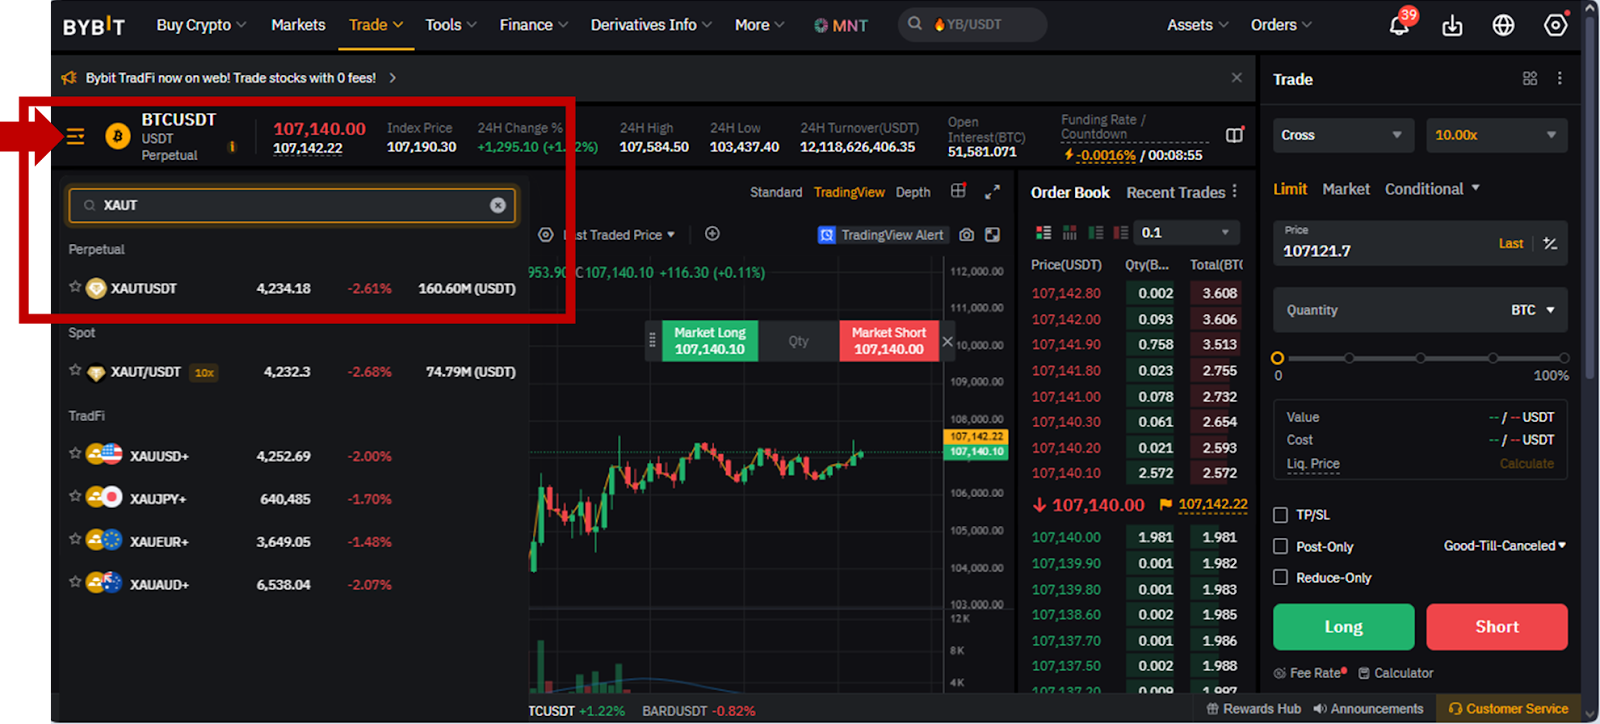Click the 100% end of quantity slider

click(x=1564, y=358)
